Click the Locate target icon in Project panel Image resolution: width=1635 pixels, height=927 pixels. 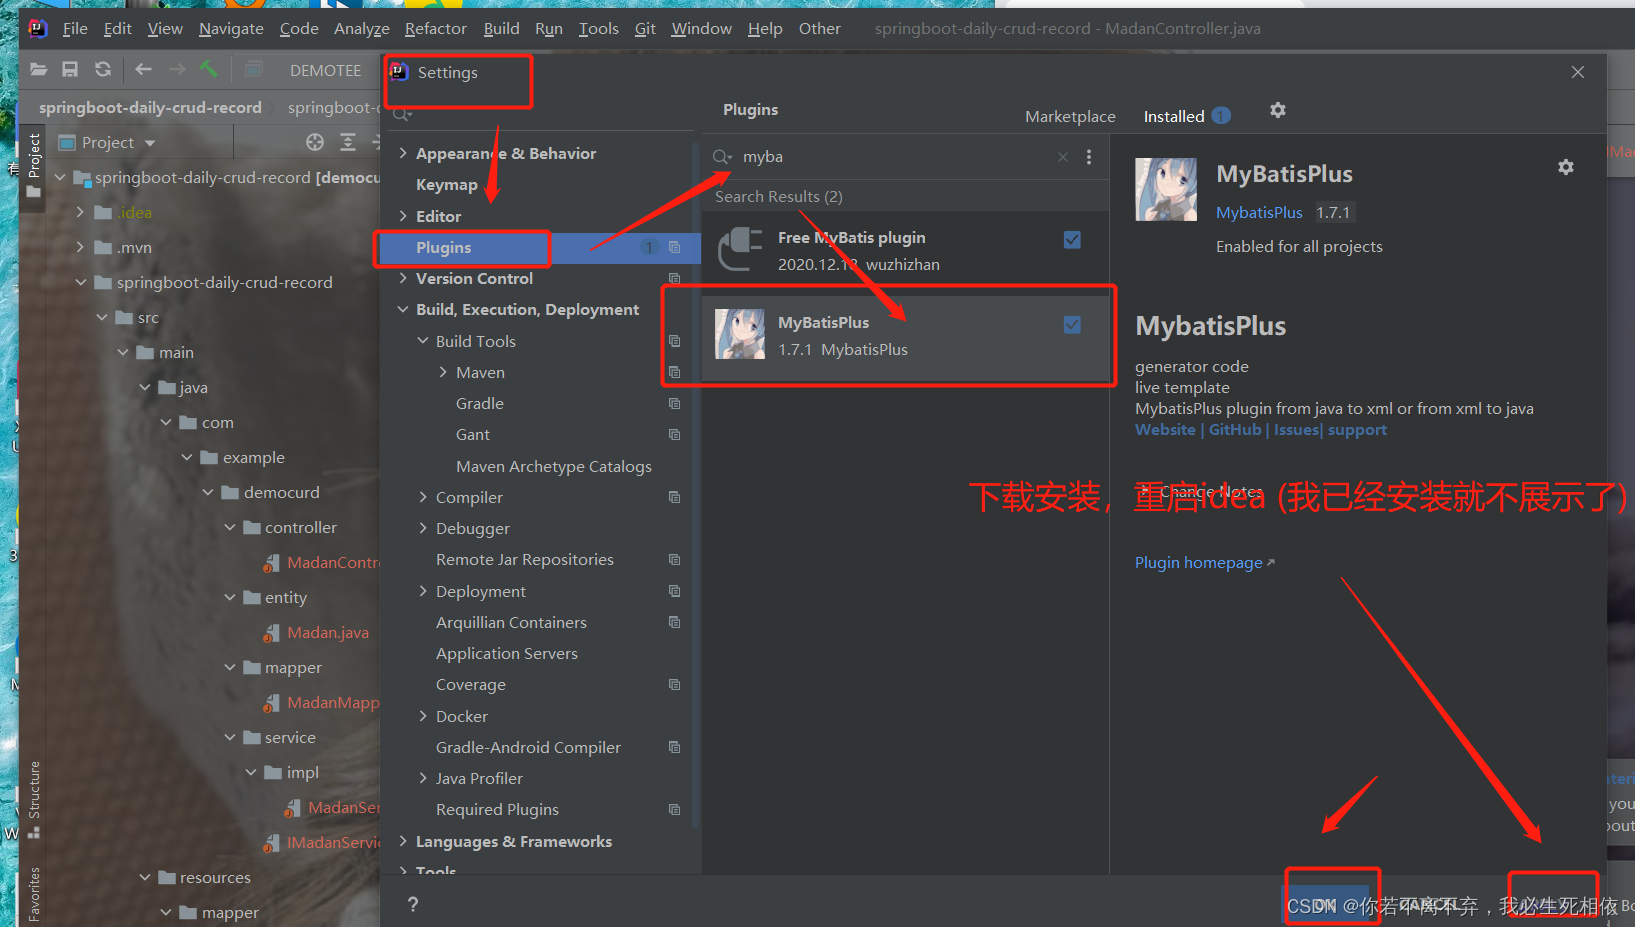coord(315,142)
